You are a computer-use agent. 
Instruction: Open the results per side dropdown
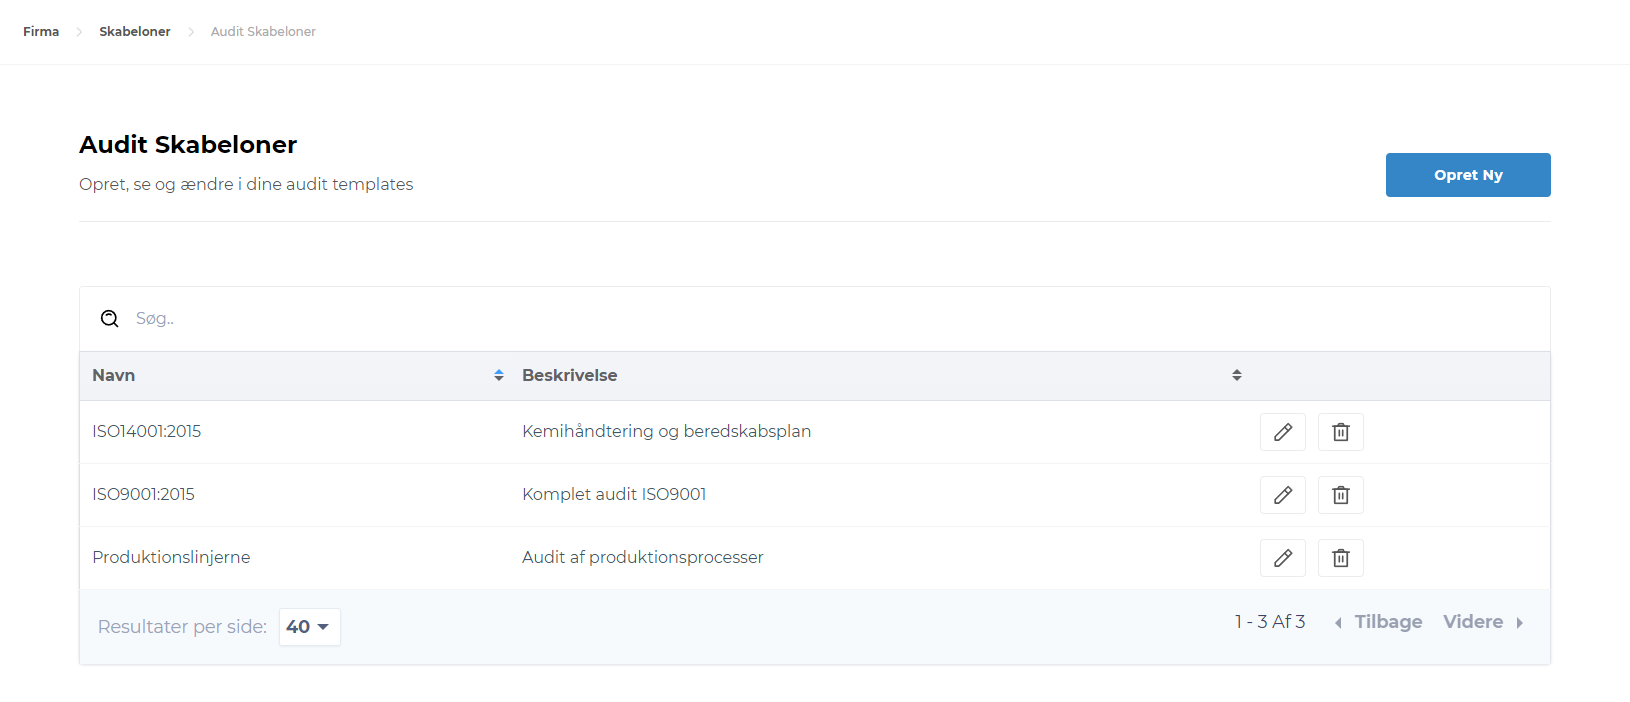(x=309, y=627)
